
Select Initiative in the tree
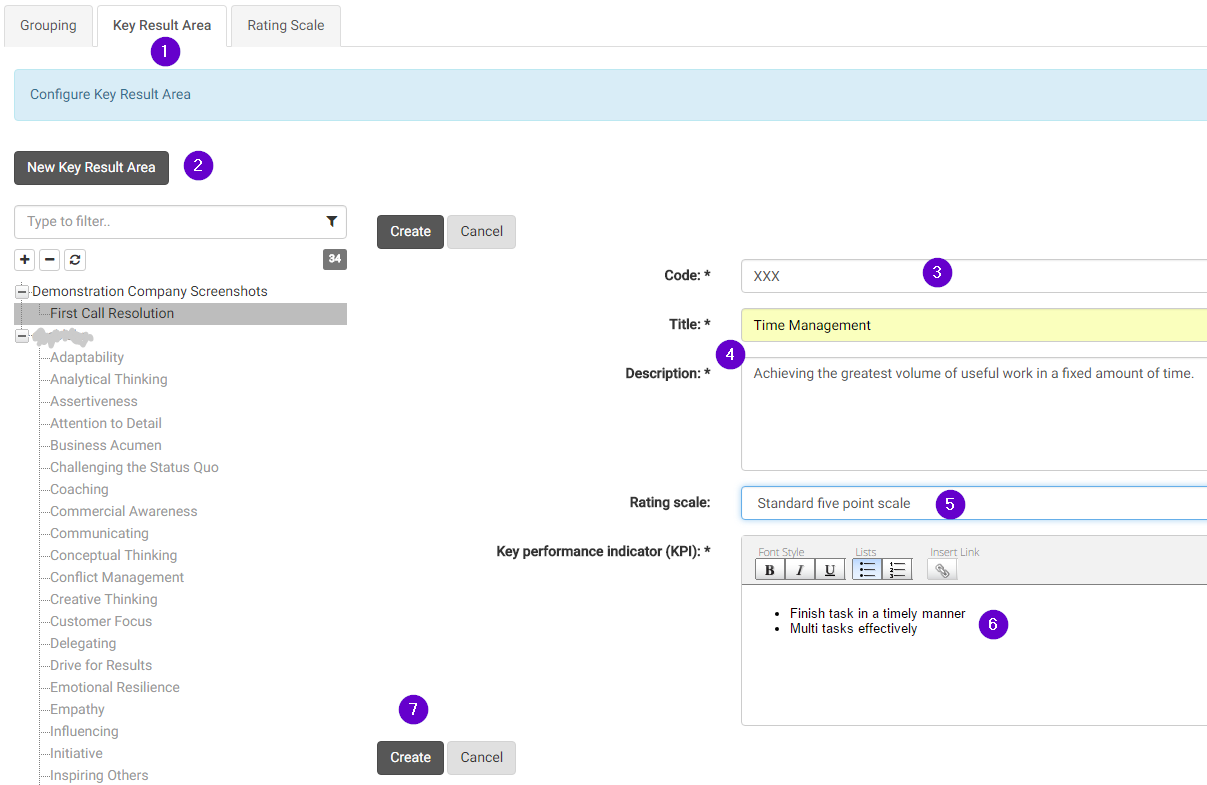(76, 754)
